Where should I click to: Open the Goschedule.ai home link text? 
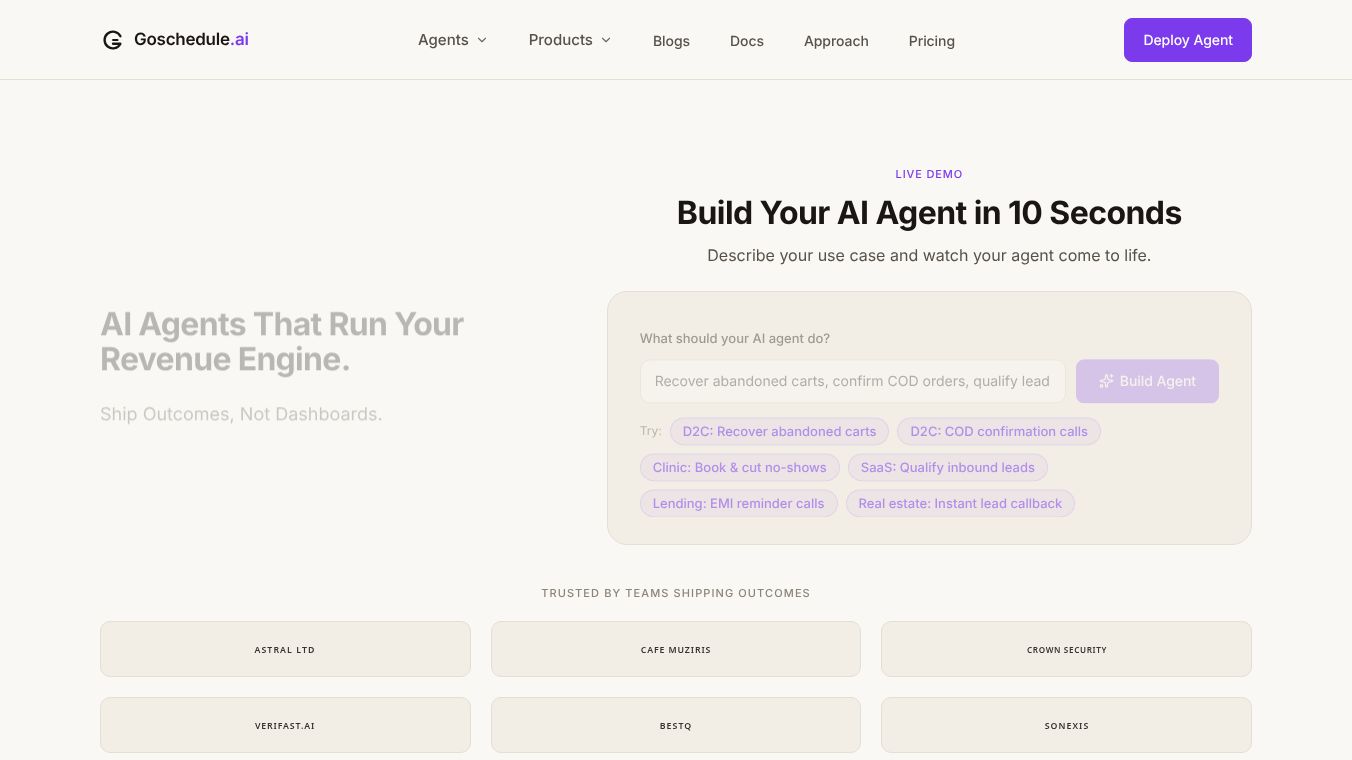tap(191, 40)
